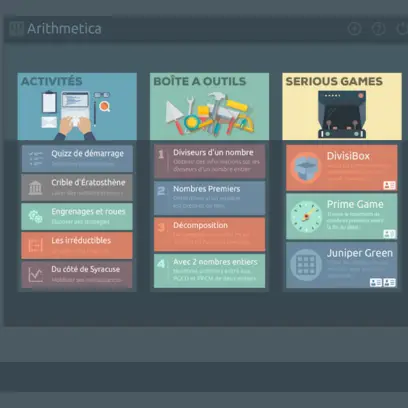Open the help question mark icon
The height and width of the screenshot is (408, 408).
pos(379,29)
